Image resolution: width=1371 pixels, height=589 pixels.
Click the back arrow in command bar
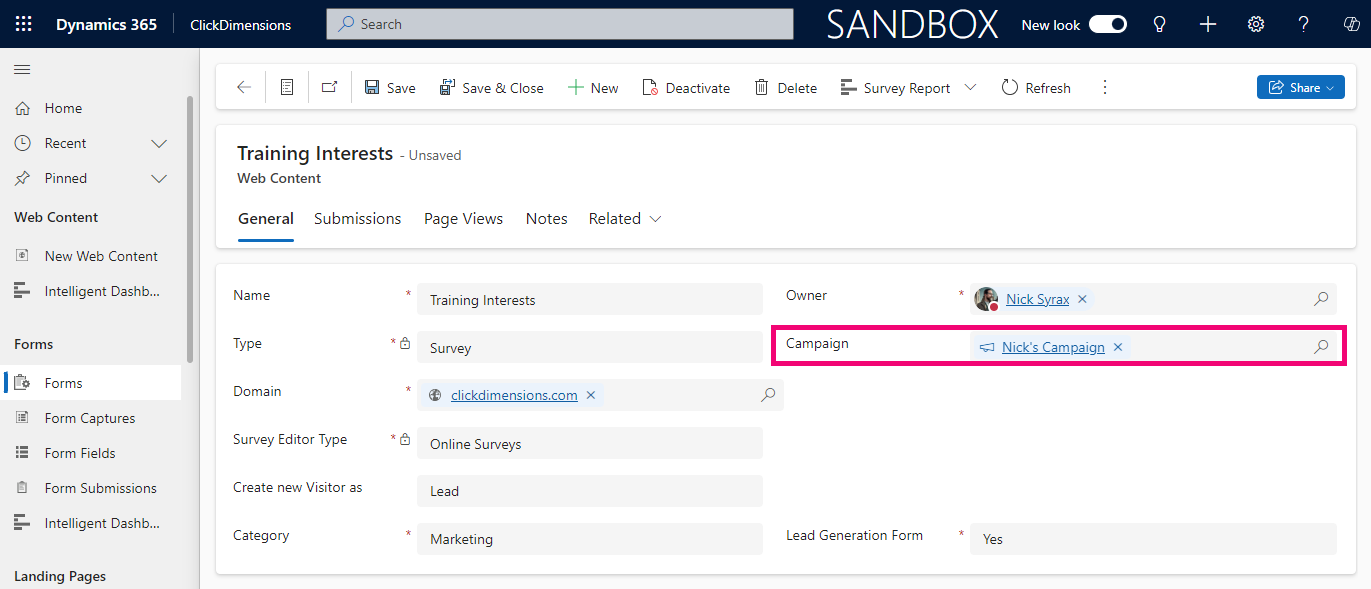pyautogui.click(x=244, y=88)
